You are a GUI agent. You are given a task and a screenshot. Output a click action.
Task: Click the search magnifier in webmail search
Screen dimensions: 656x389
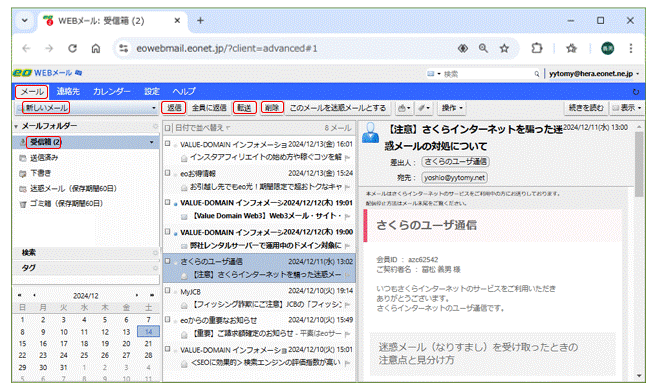[x=536, y=74]
